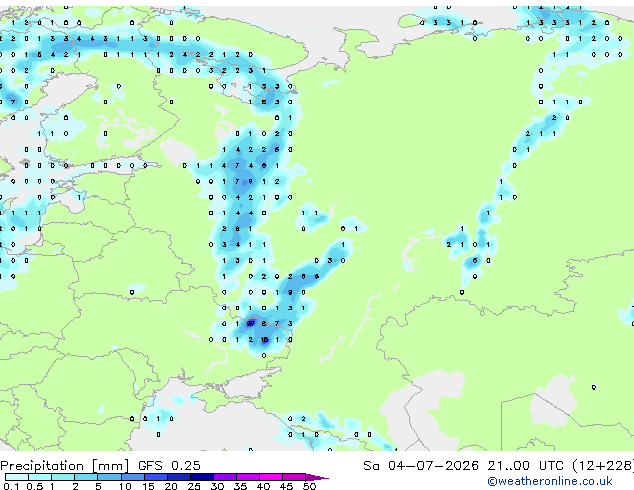Click the '40' legend scale label

263,486
